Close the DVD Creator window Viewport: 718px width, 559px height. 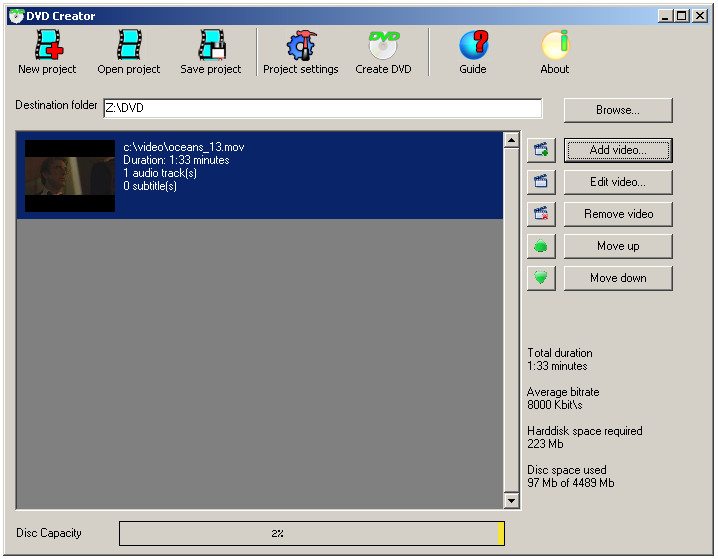tap(700, 16)
